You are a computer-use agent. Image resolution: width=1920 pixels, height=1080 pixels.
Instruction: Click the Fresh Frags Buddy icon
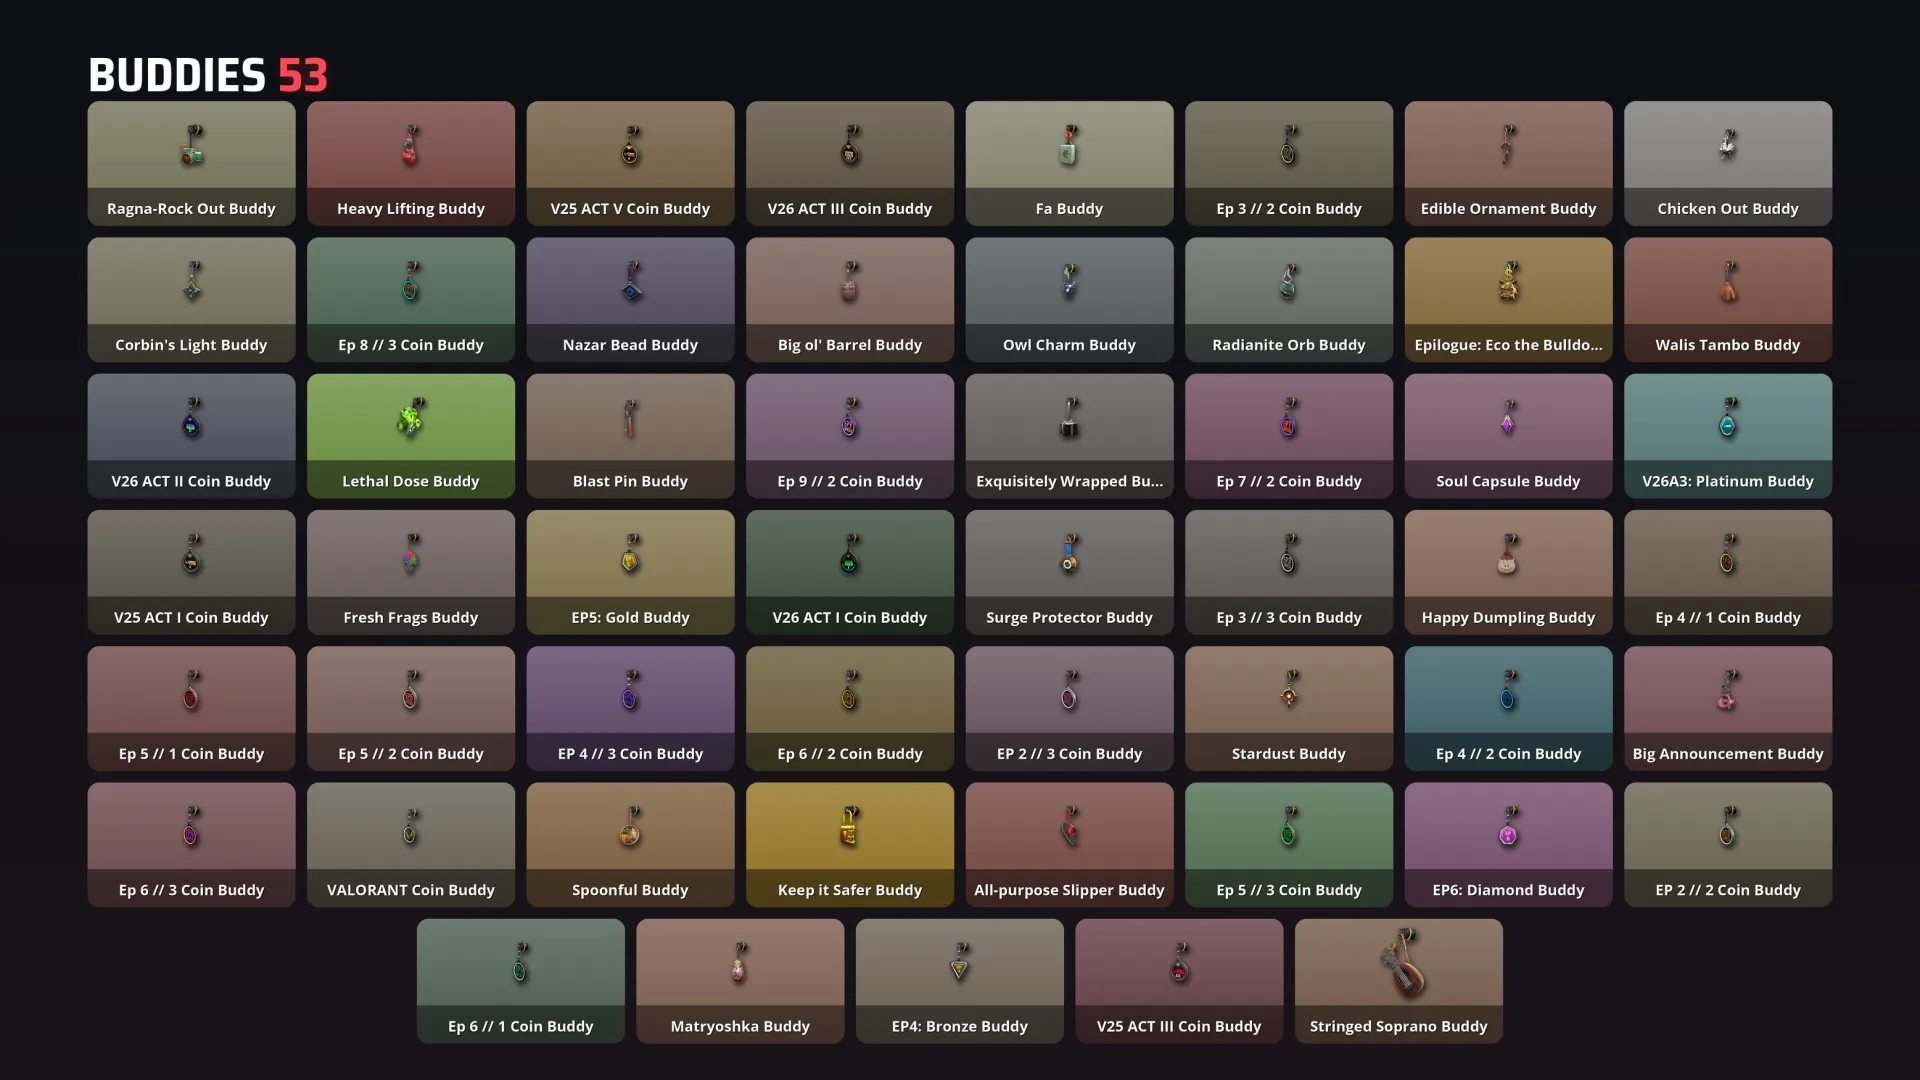410,554
